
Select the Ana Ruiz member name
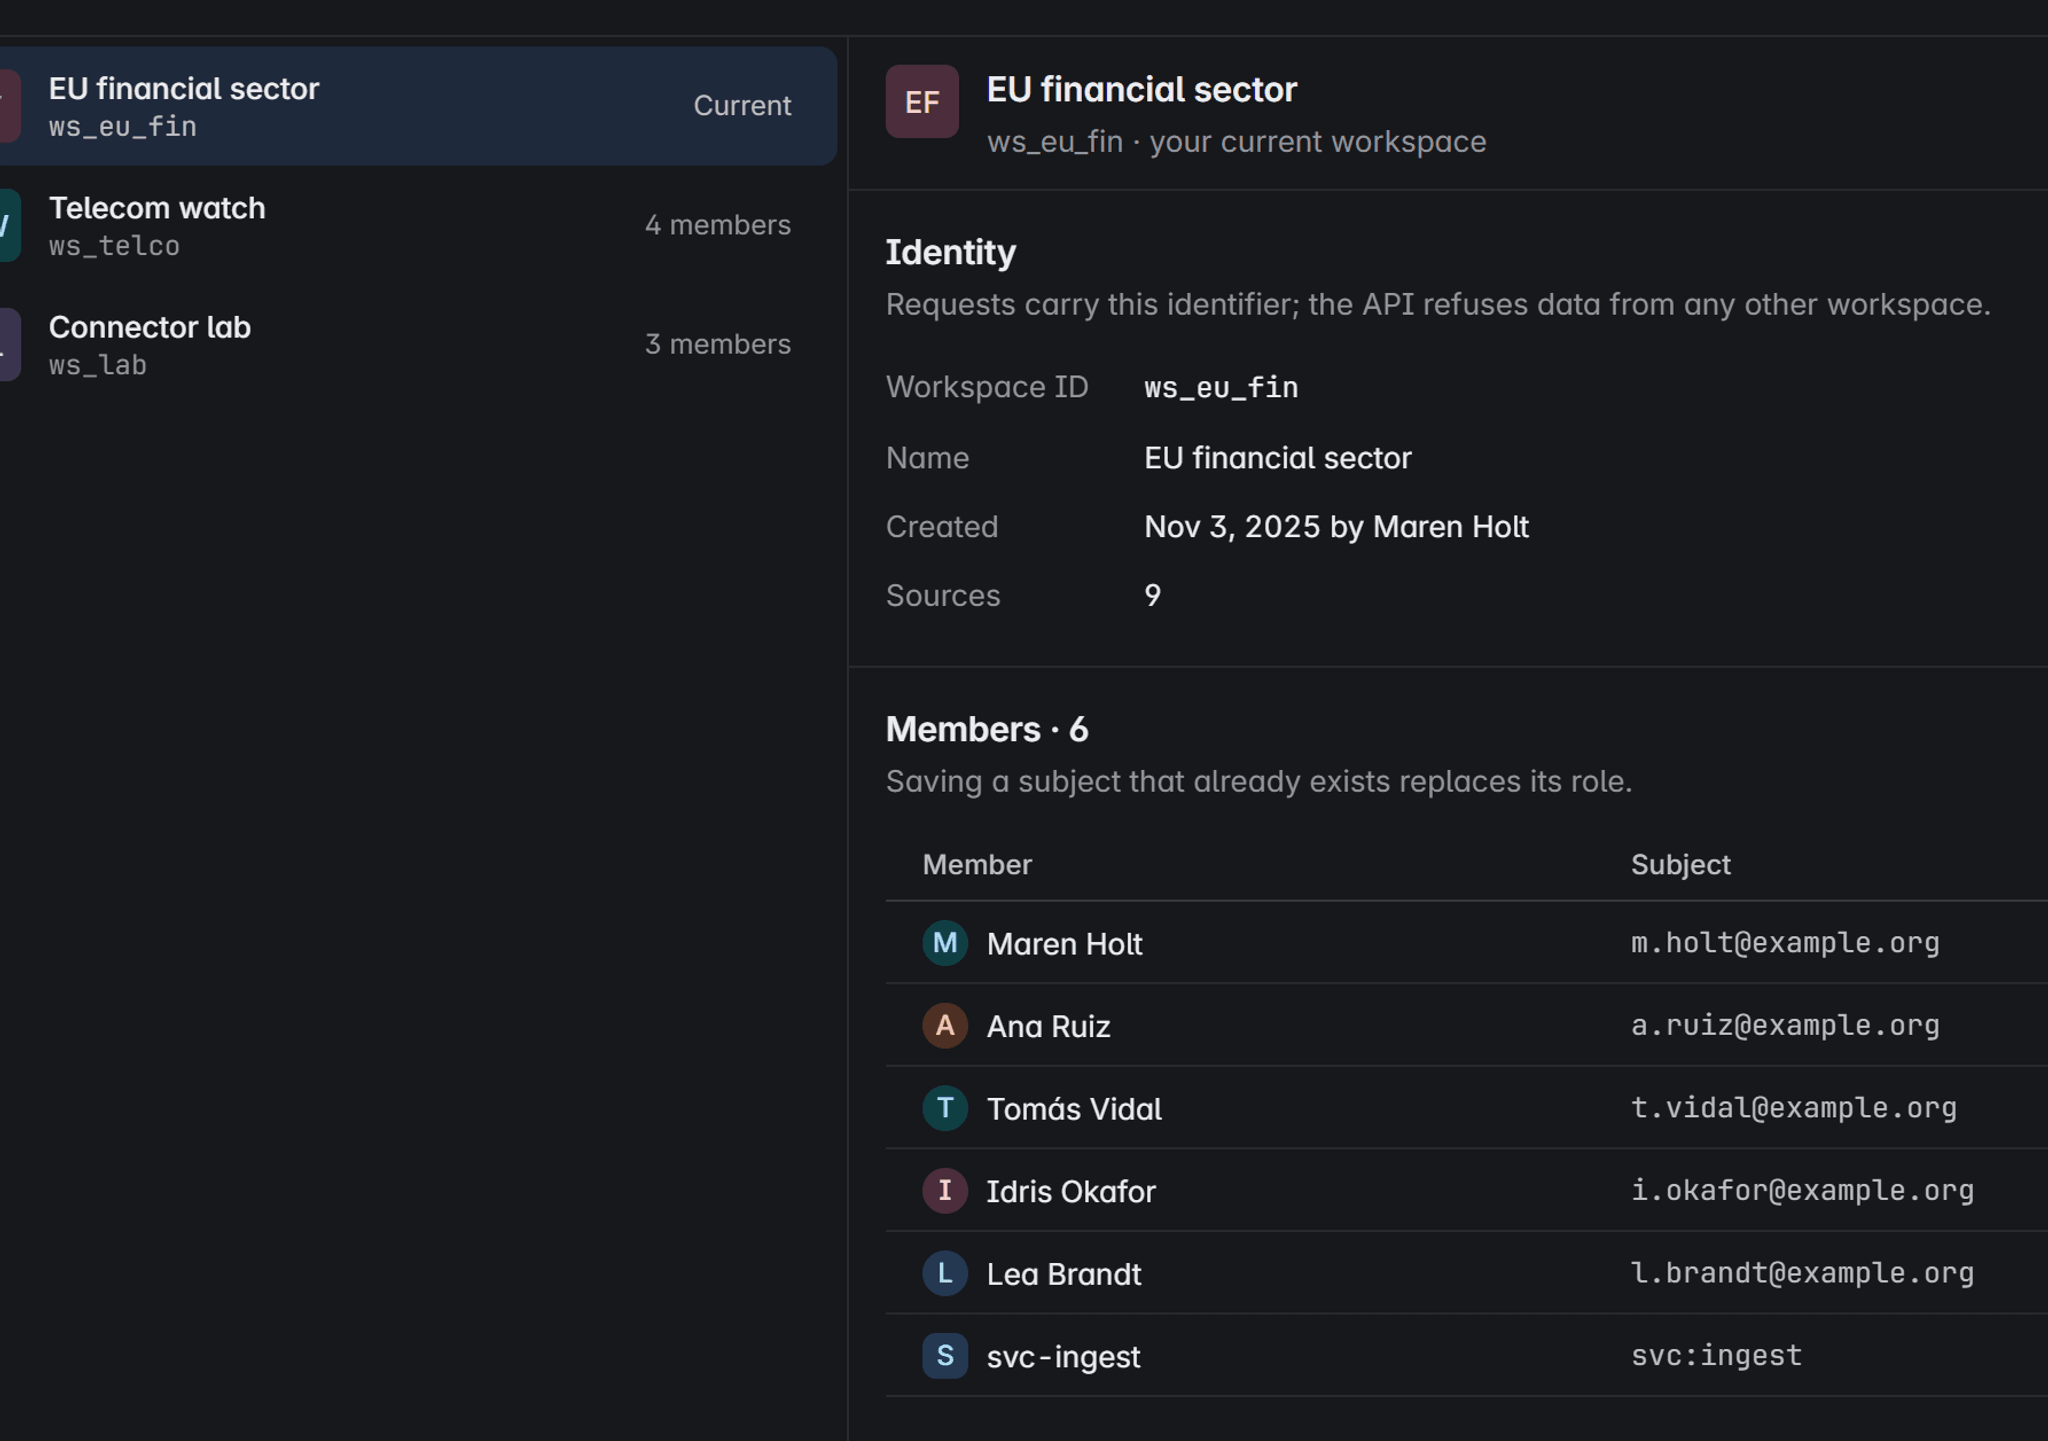1048,1027
